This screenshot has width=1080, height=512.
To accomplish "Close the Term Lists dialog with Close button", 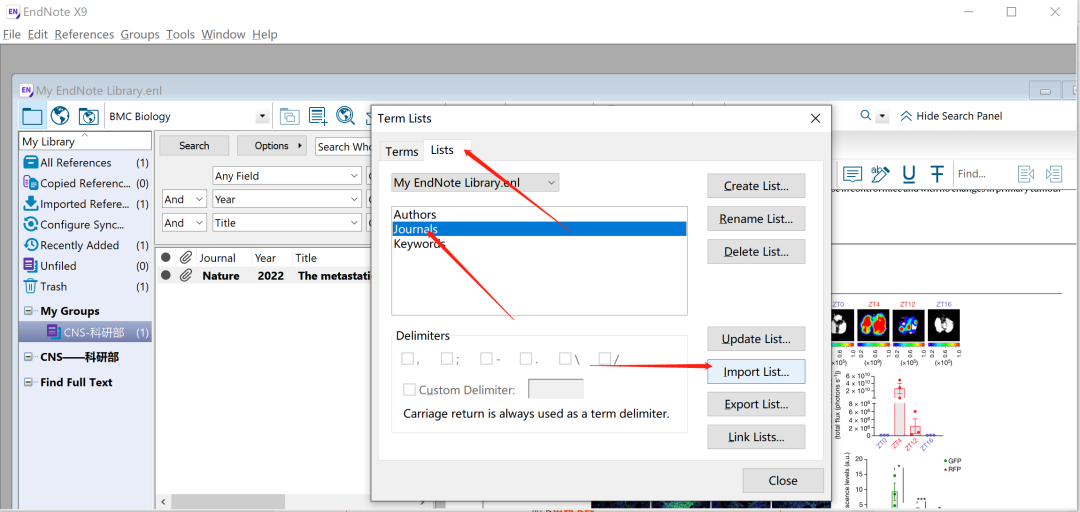I will [x=783, y=480].
